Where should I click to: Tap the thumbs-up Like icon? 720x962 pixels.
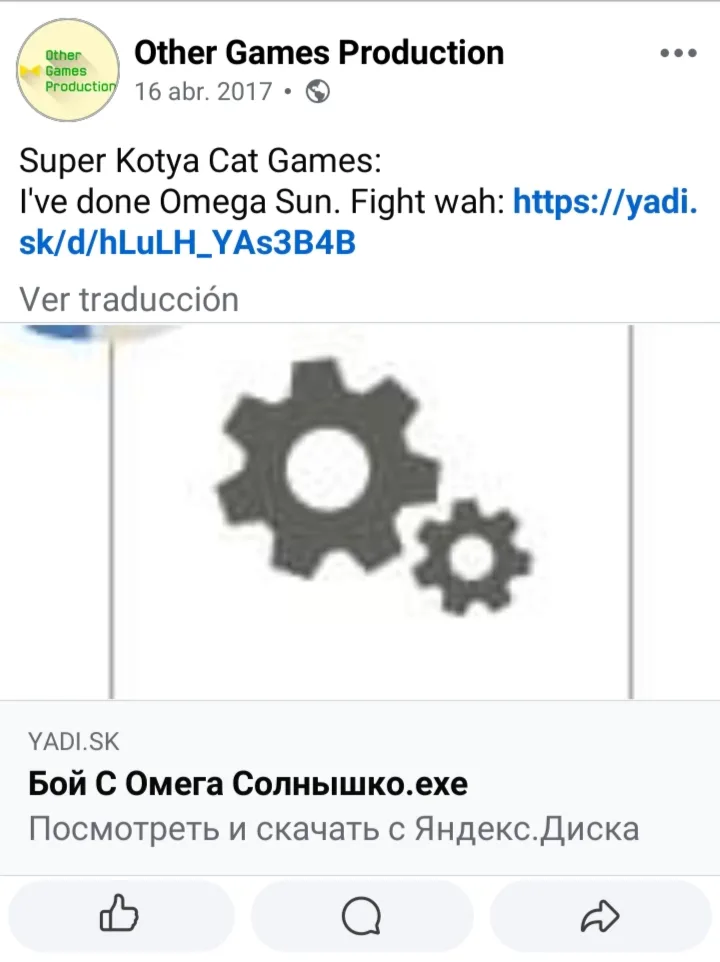pos(119,914)
